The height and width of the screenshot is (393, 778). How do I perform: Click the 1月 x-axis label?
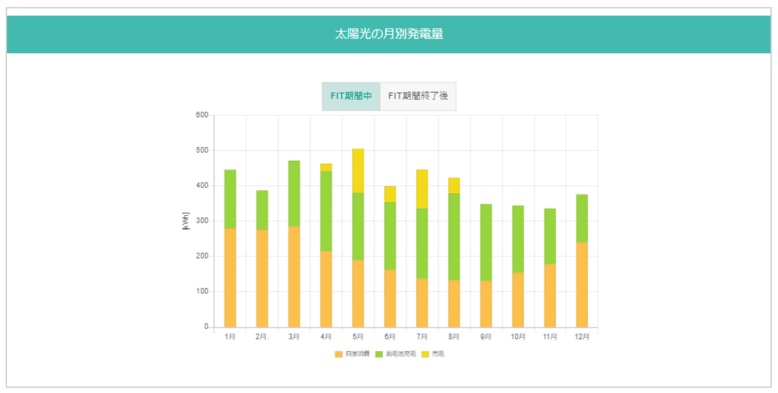(x=230, y=337)
